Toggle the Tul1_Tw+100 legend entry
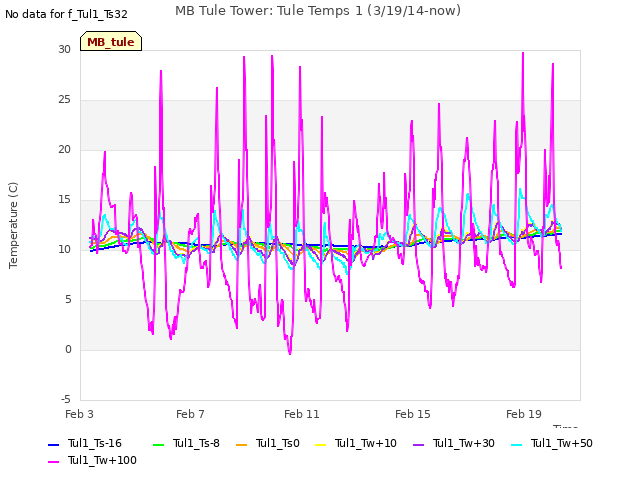 point(92,460)
